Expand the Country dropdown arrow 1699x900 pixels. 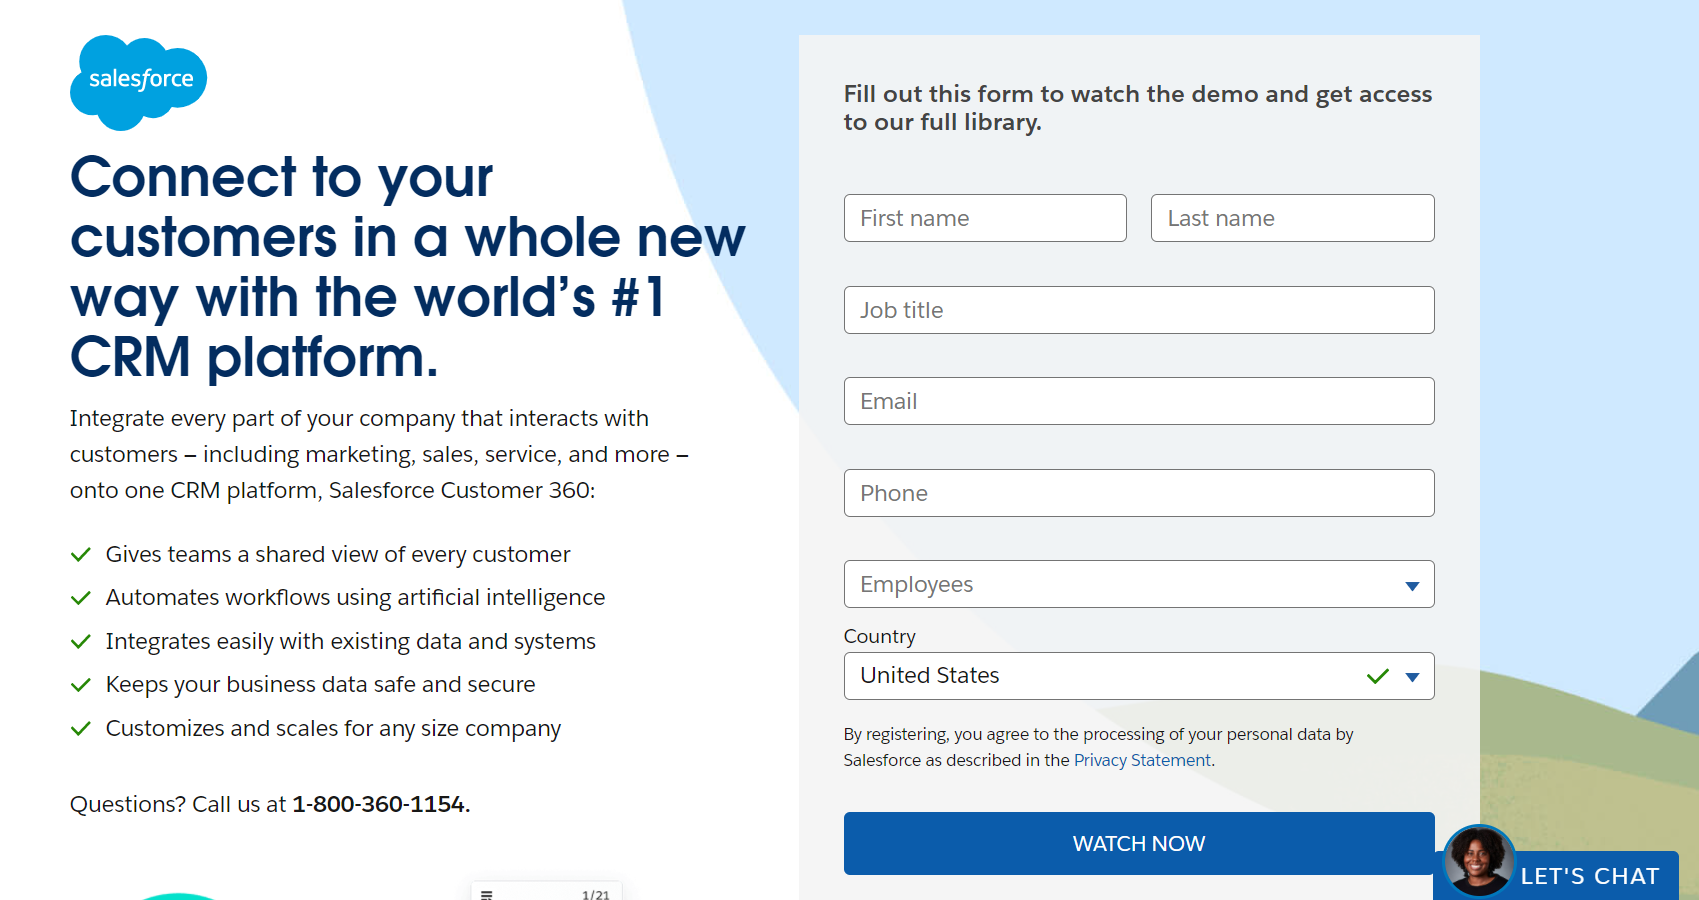pos(1412,677)
